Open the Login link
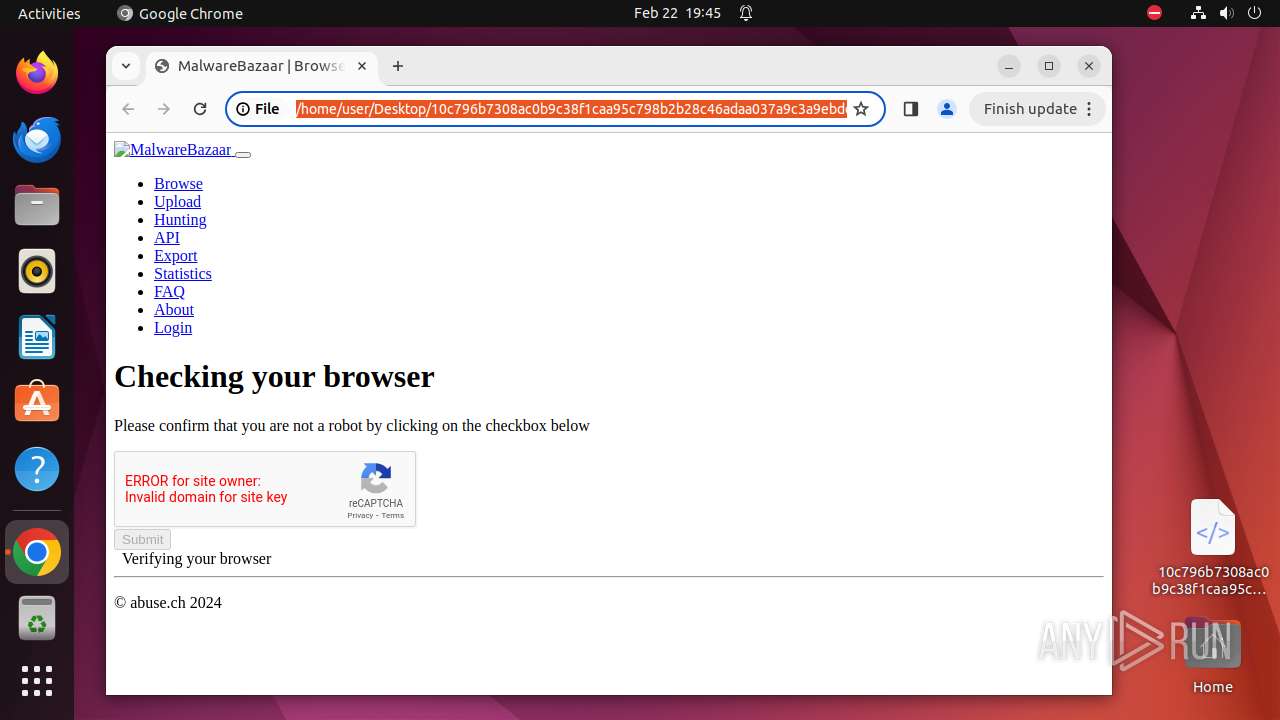Screen dimensions: 1280x720 tap(173, 328)
